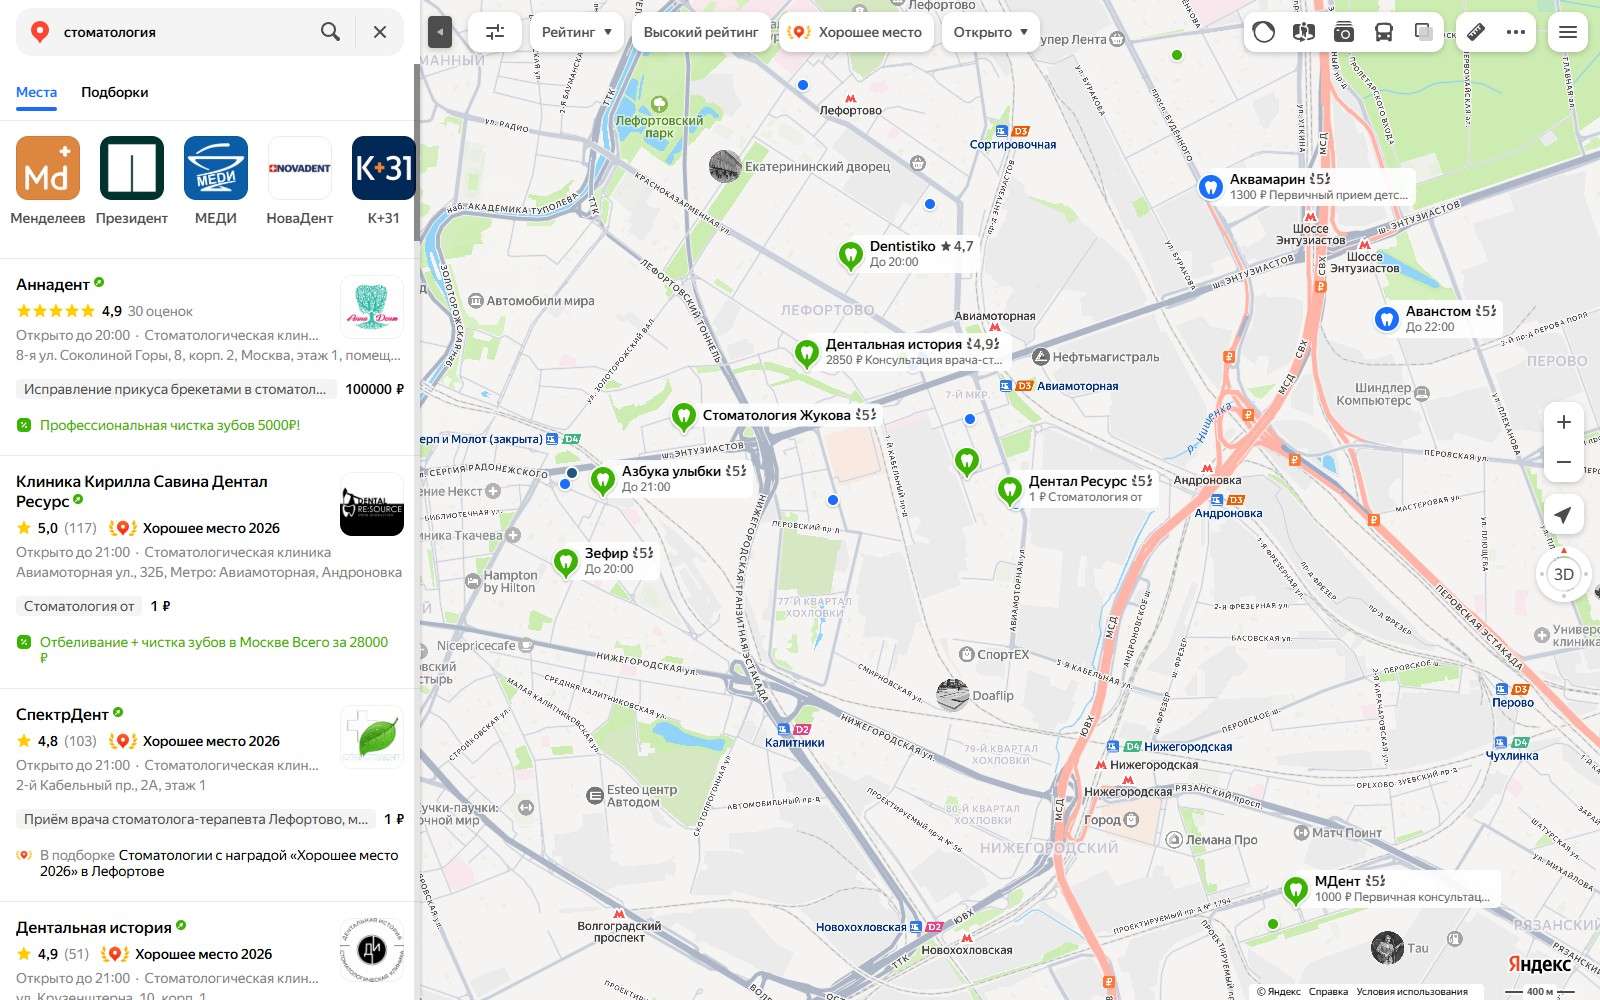Screen dimensions: 1600x1000
Task: Click Екатерининский дворец photo marker
Action: (725, 166)
